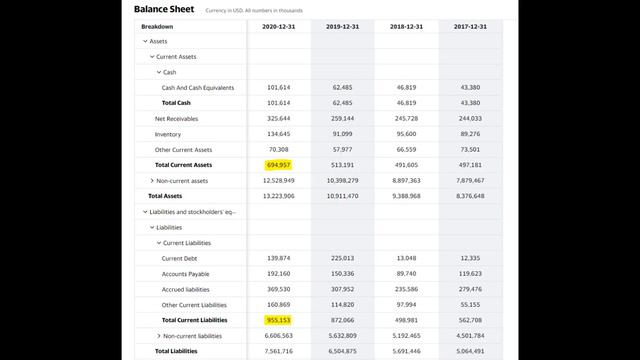Screen dimensions: 640x360
Task: Click the Accrued liabilities row label
Action: (x=185, y=289)
